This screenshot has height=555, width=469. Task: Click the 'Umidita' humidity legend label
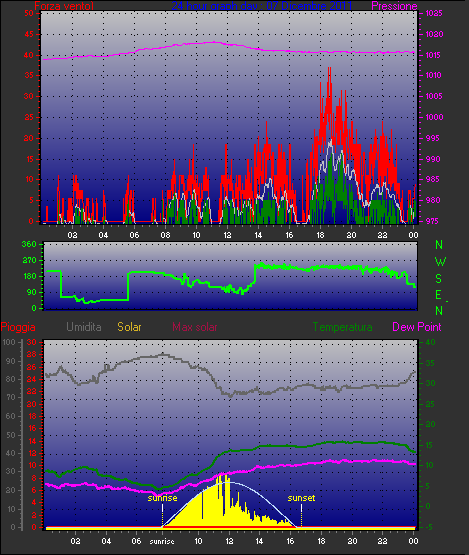pyautogui.click(x=84, y=327)
